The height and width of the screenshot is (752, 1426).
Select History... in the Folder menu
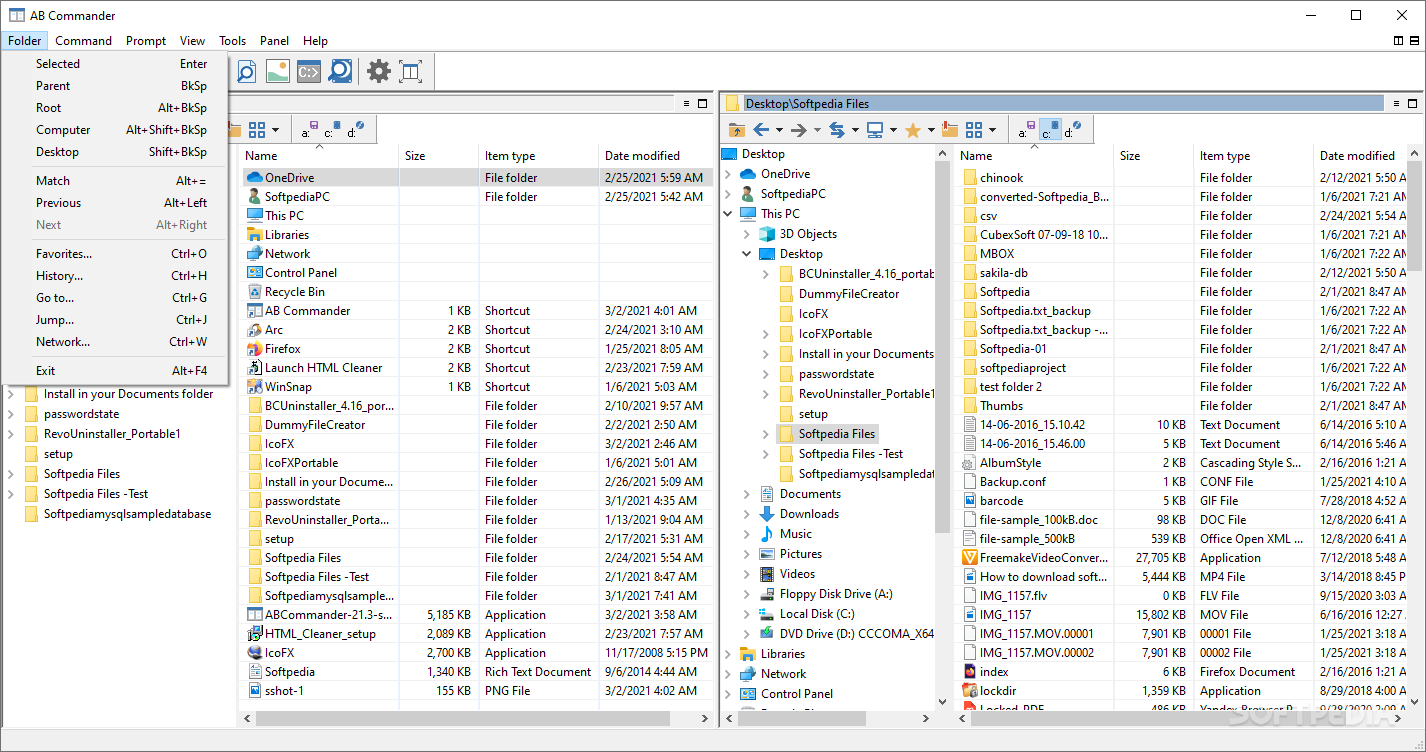point(115,276)
